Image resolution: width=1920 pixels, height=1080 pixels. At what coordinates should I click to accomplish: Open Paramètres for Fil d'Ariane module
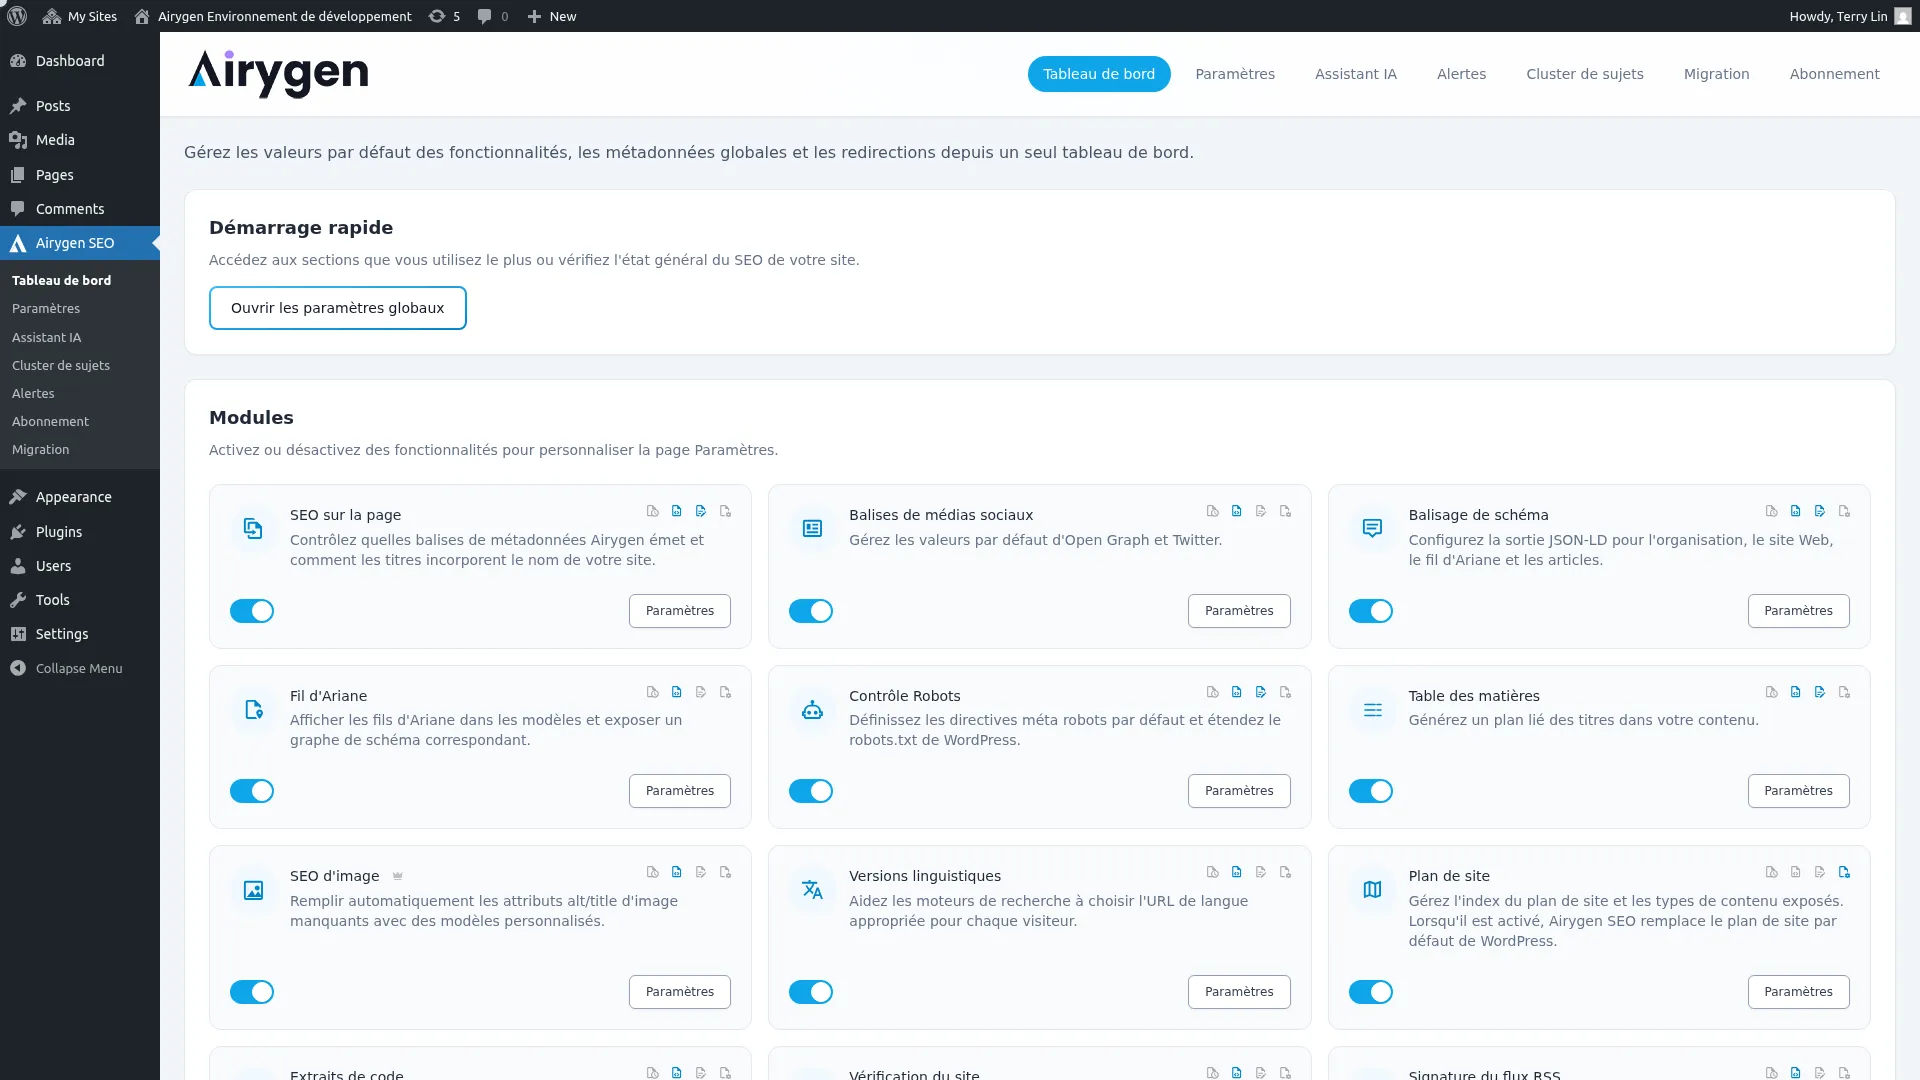click(679, 791)
